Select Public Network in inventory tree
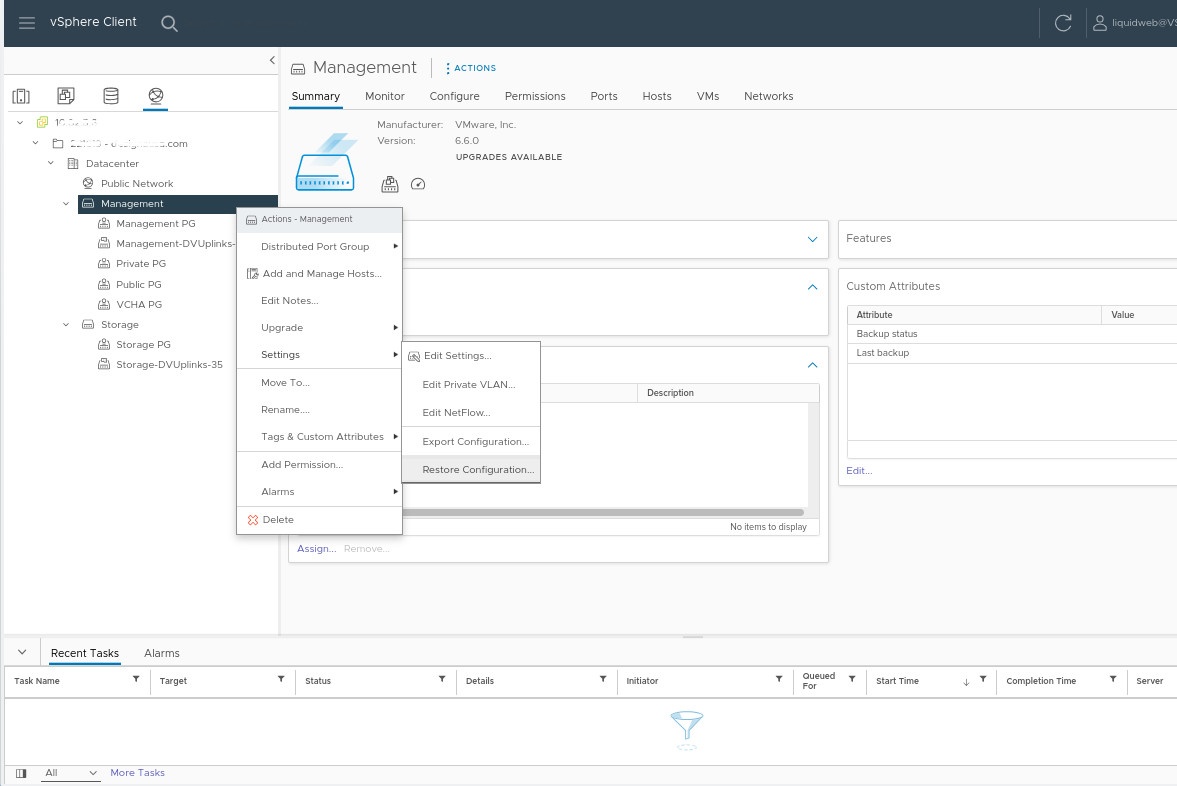This screenshot has width=1177, height=786. (x=137, y=184)
